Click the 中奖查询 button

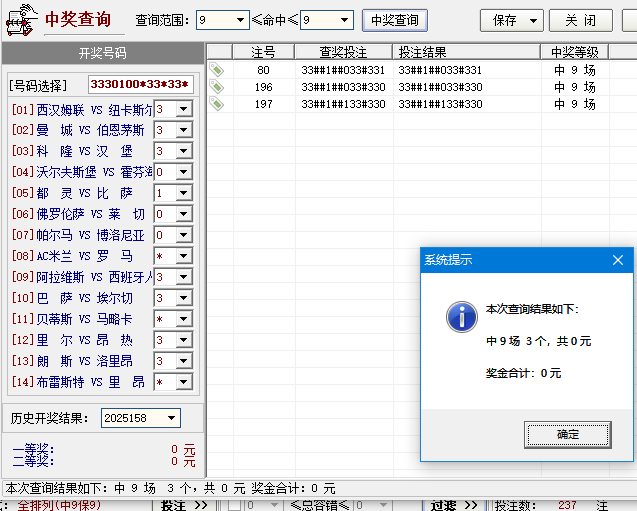pos(394,20)
